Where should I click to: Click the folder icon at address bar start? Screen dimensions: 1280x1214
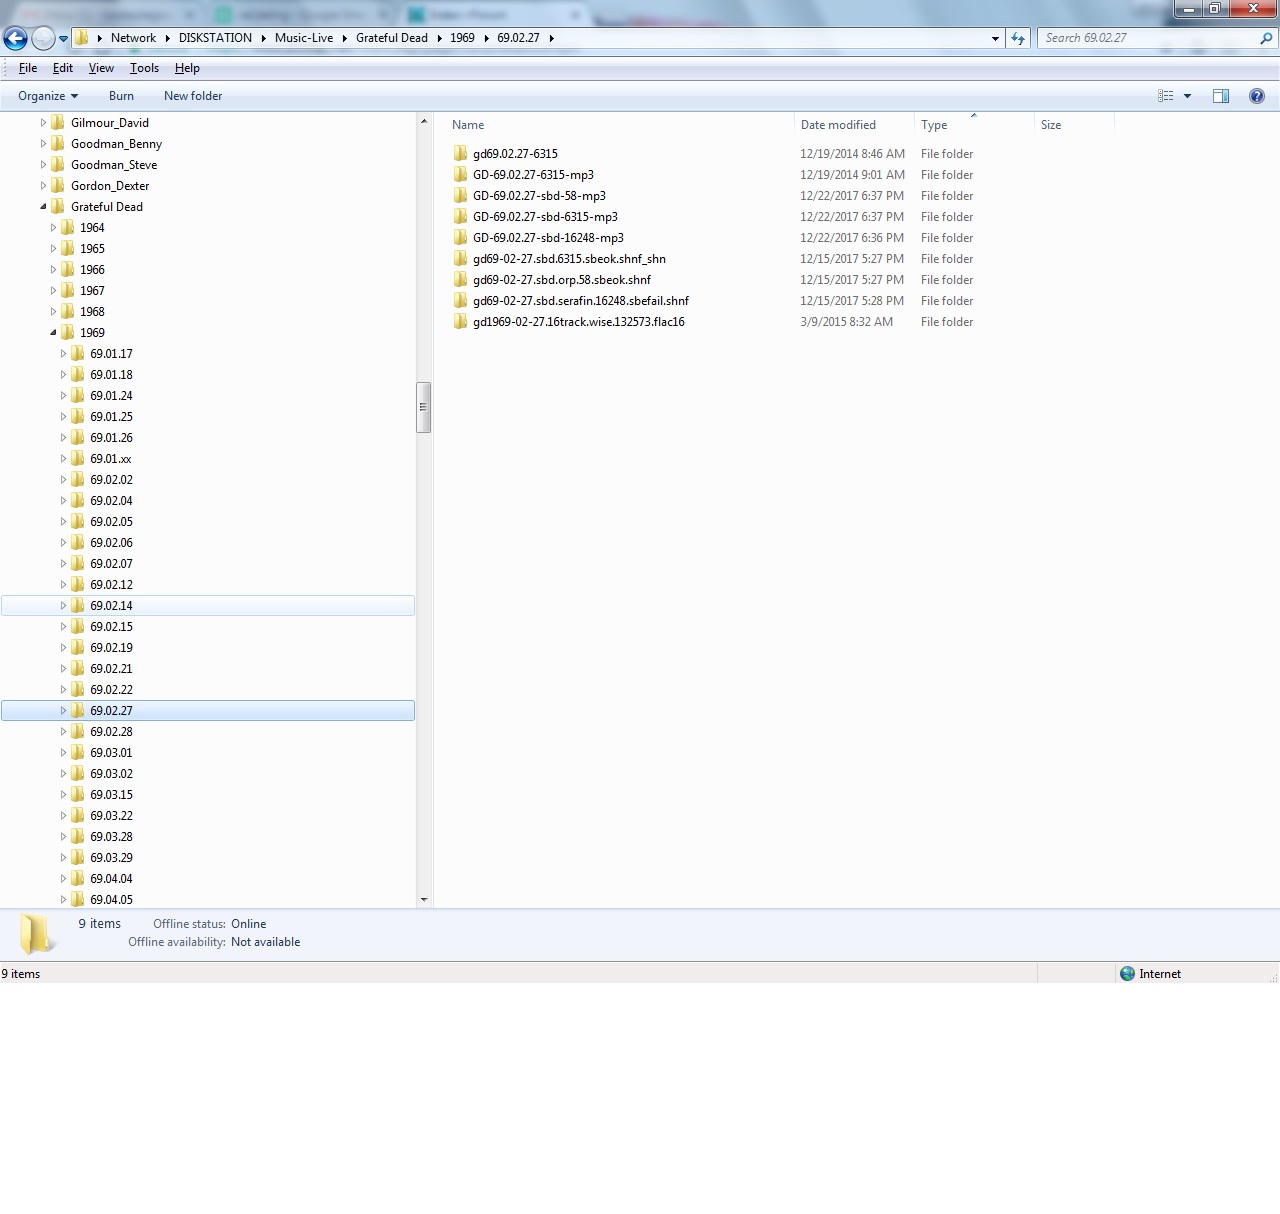(x=82, y=38)
